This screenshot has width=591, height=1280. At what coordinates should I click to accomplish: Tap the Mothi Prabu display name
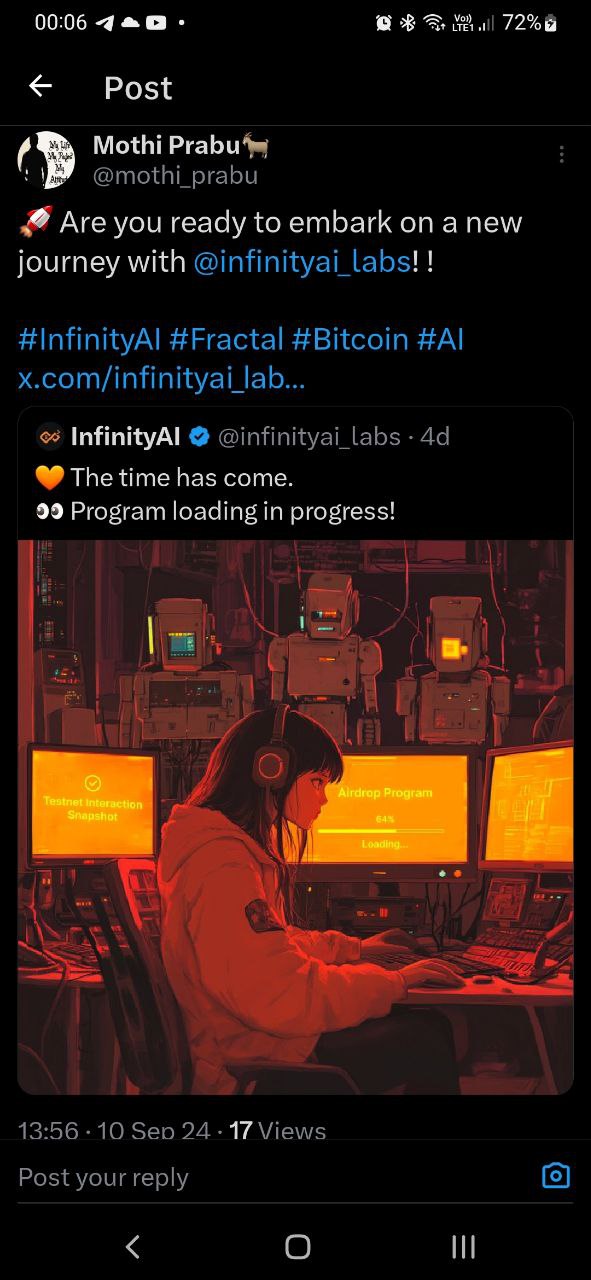pos(167,145)
